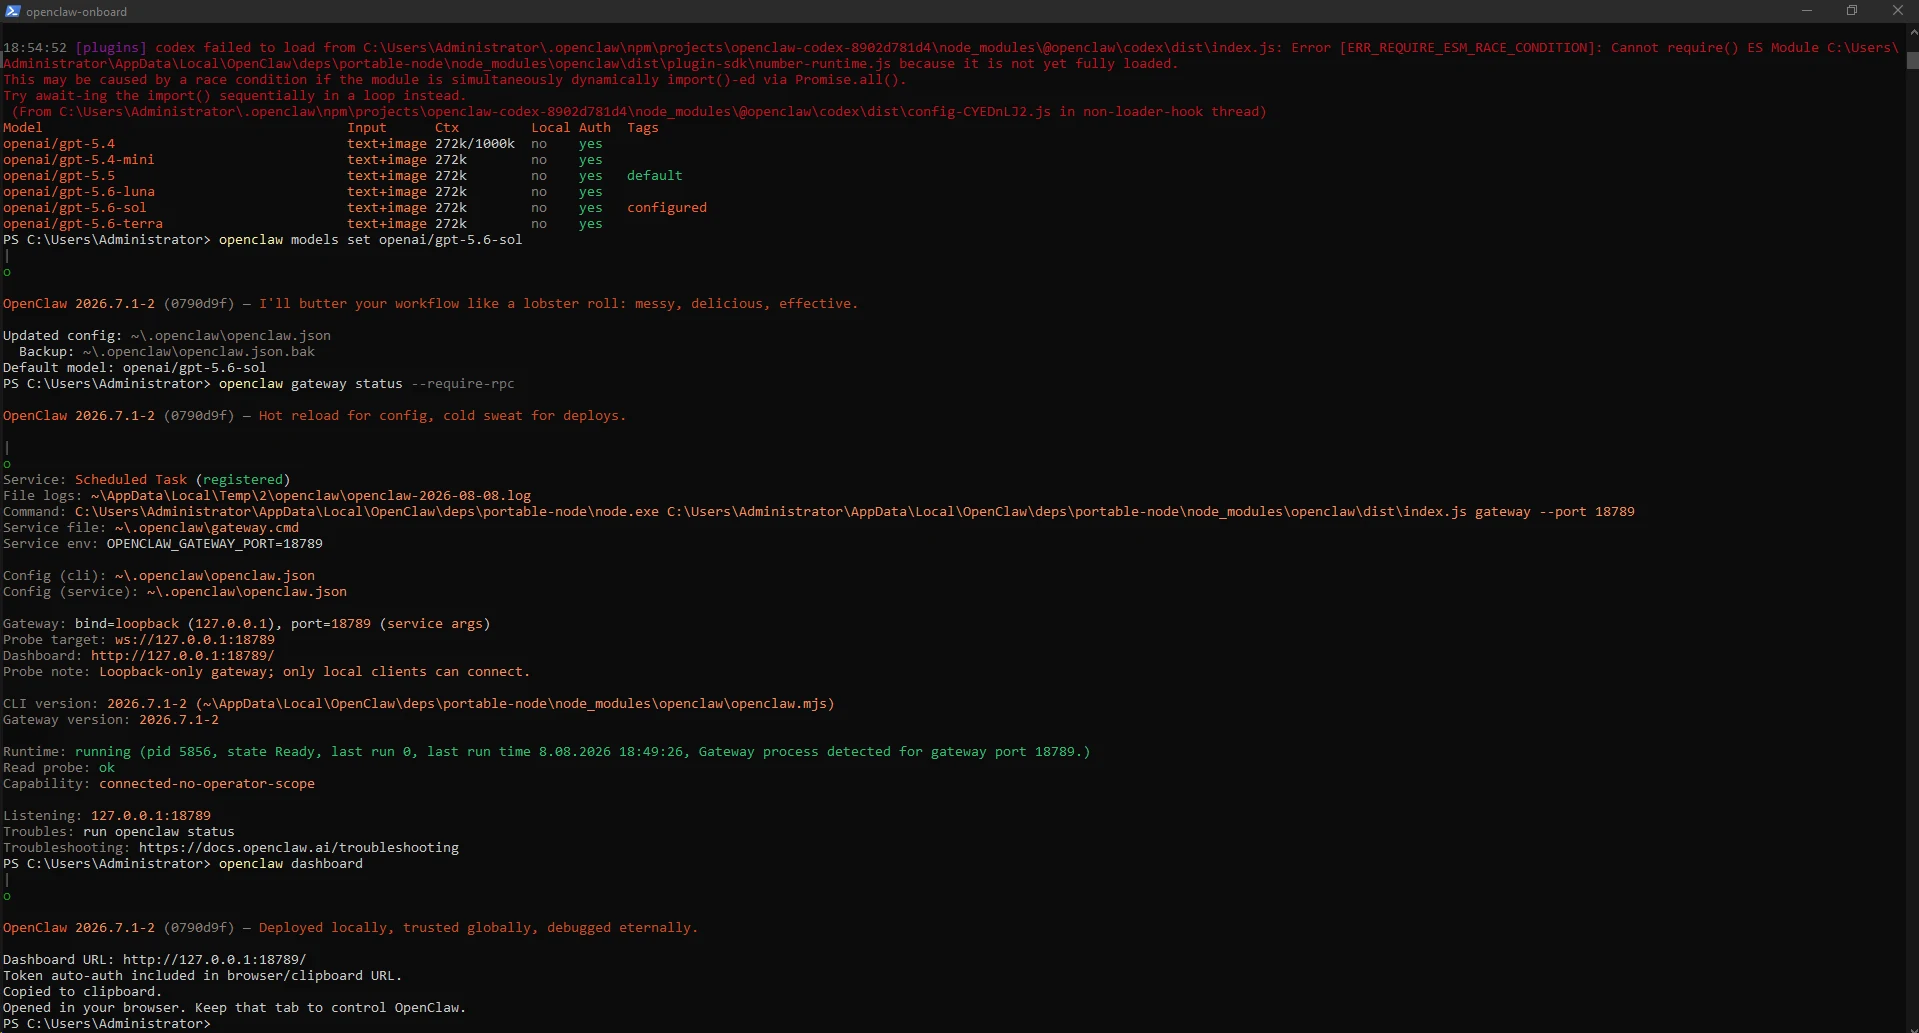Click the service file gateway.cmd path
Image resolution: width=1919 pixels, height=1033 pixels.
coord(207,528)
